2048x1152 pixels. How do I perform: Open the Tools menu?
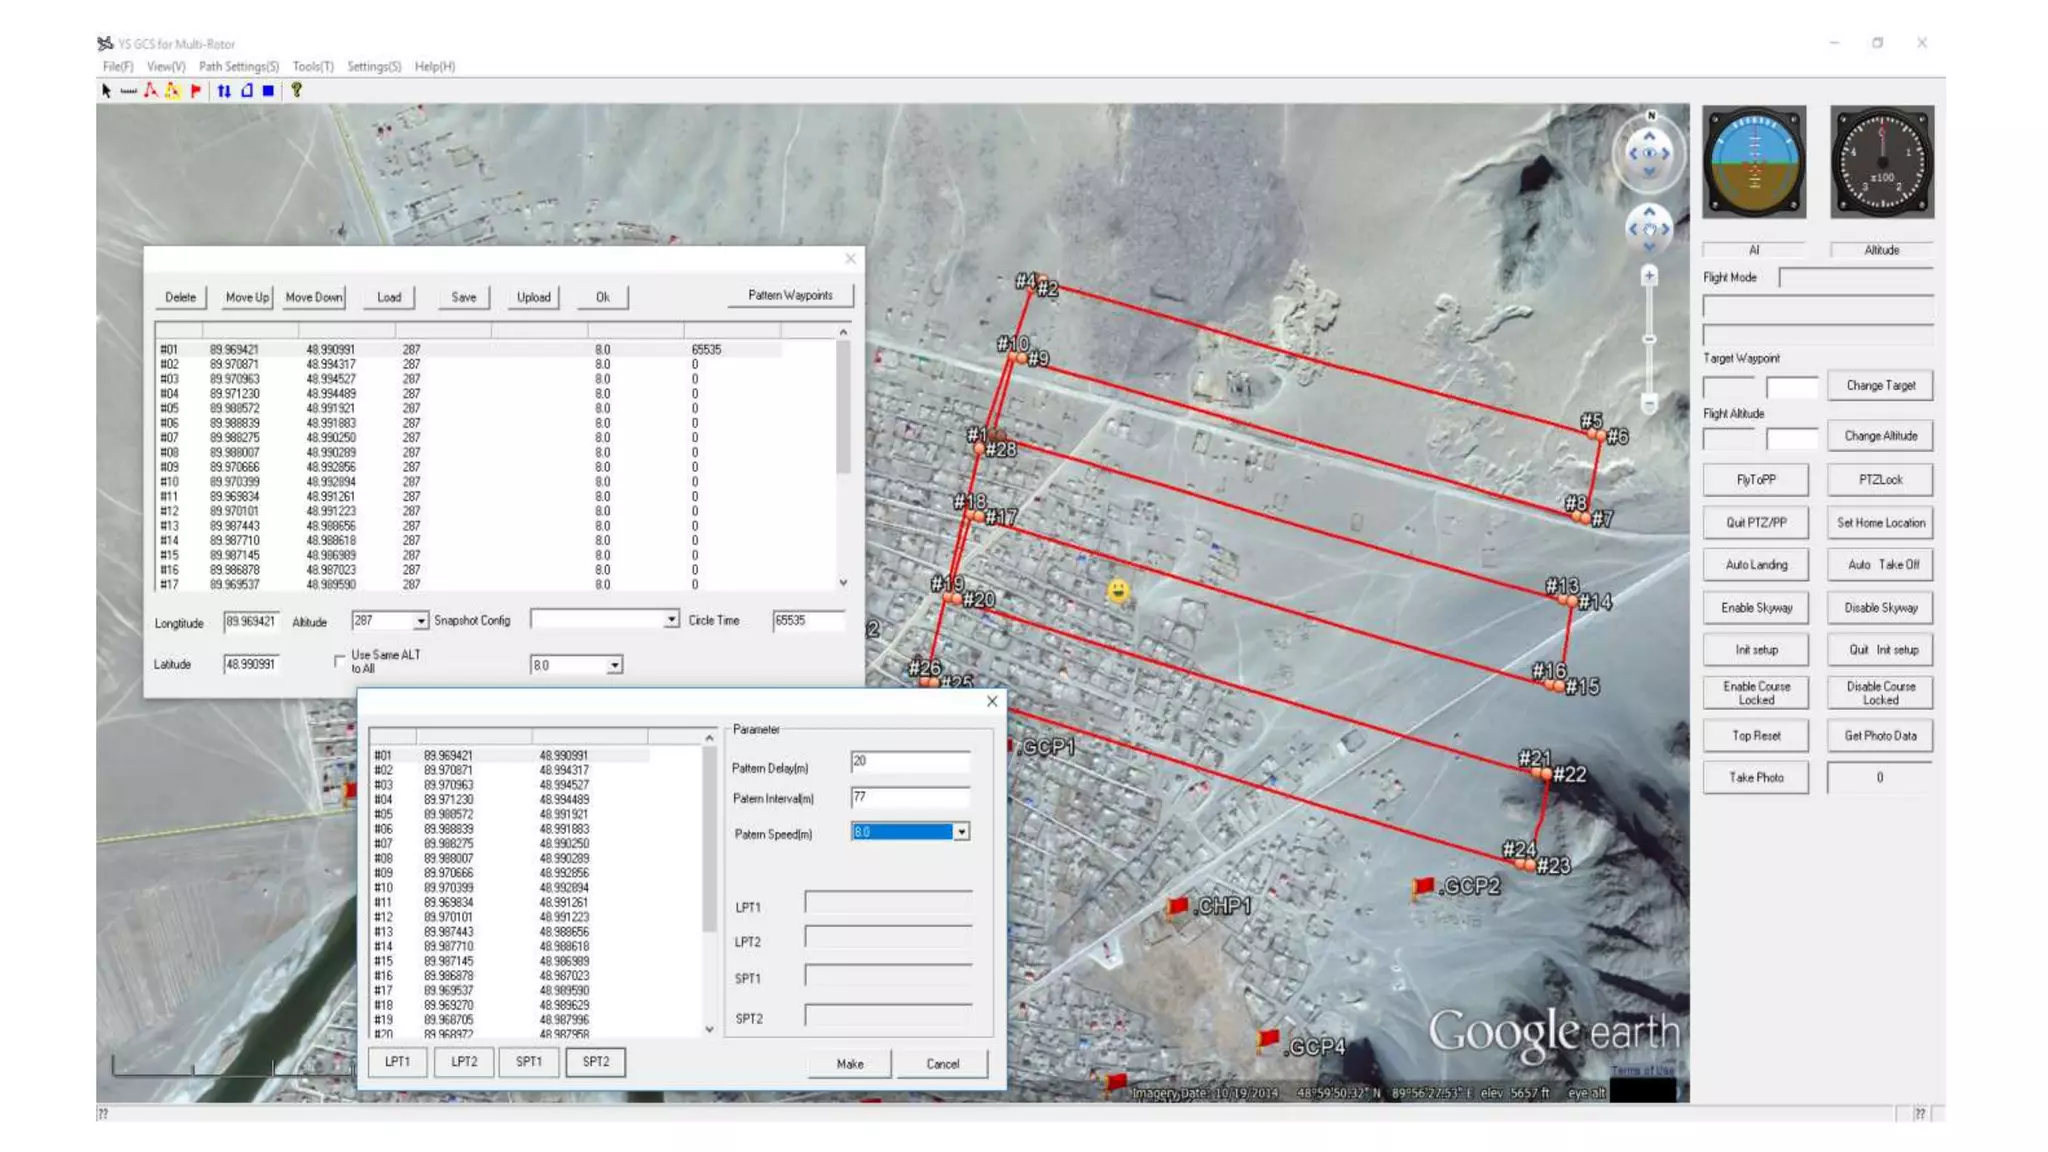(313, 66)
